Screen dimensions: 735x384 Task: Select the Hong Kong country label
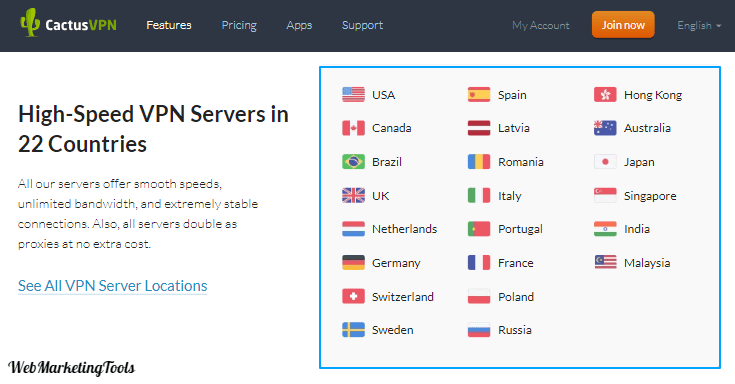pos(653,95)
